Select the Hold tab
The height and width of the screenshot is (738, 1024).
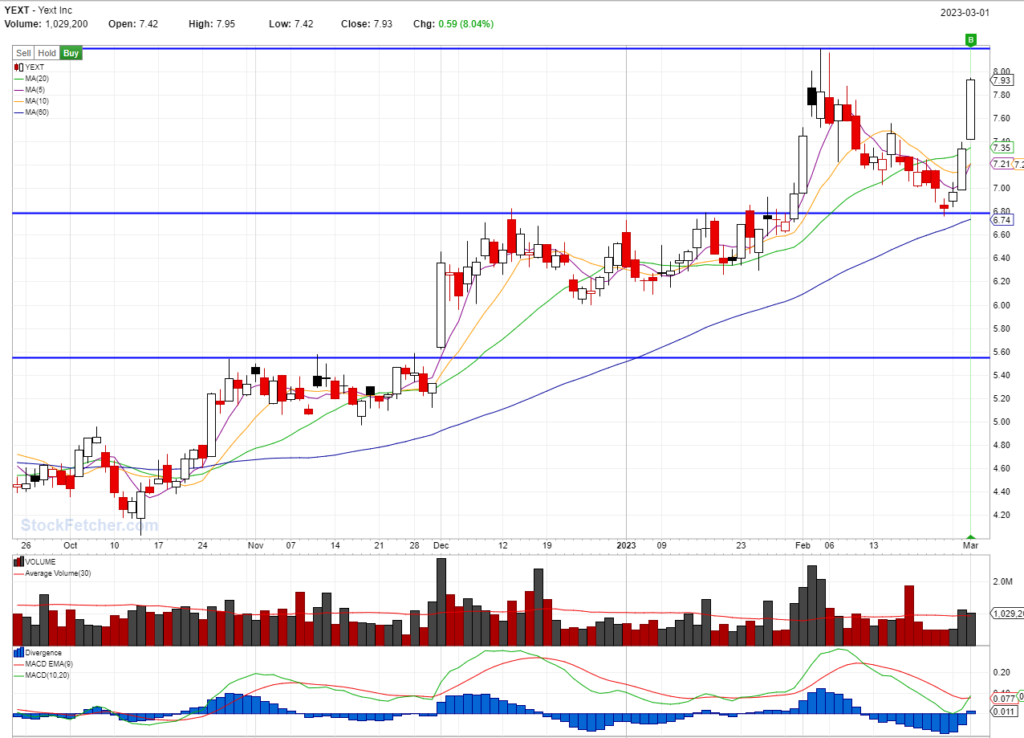click(x=46, y=53)
